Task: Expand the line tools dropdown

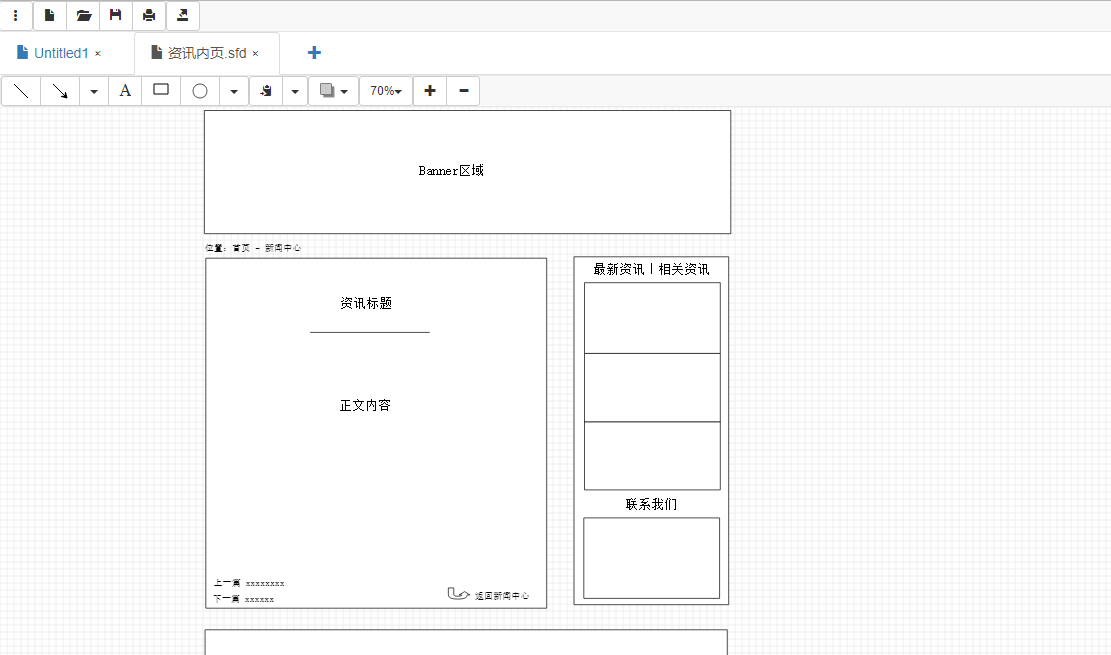Action: tap(94, 91)
